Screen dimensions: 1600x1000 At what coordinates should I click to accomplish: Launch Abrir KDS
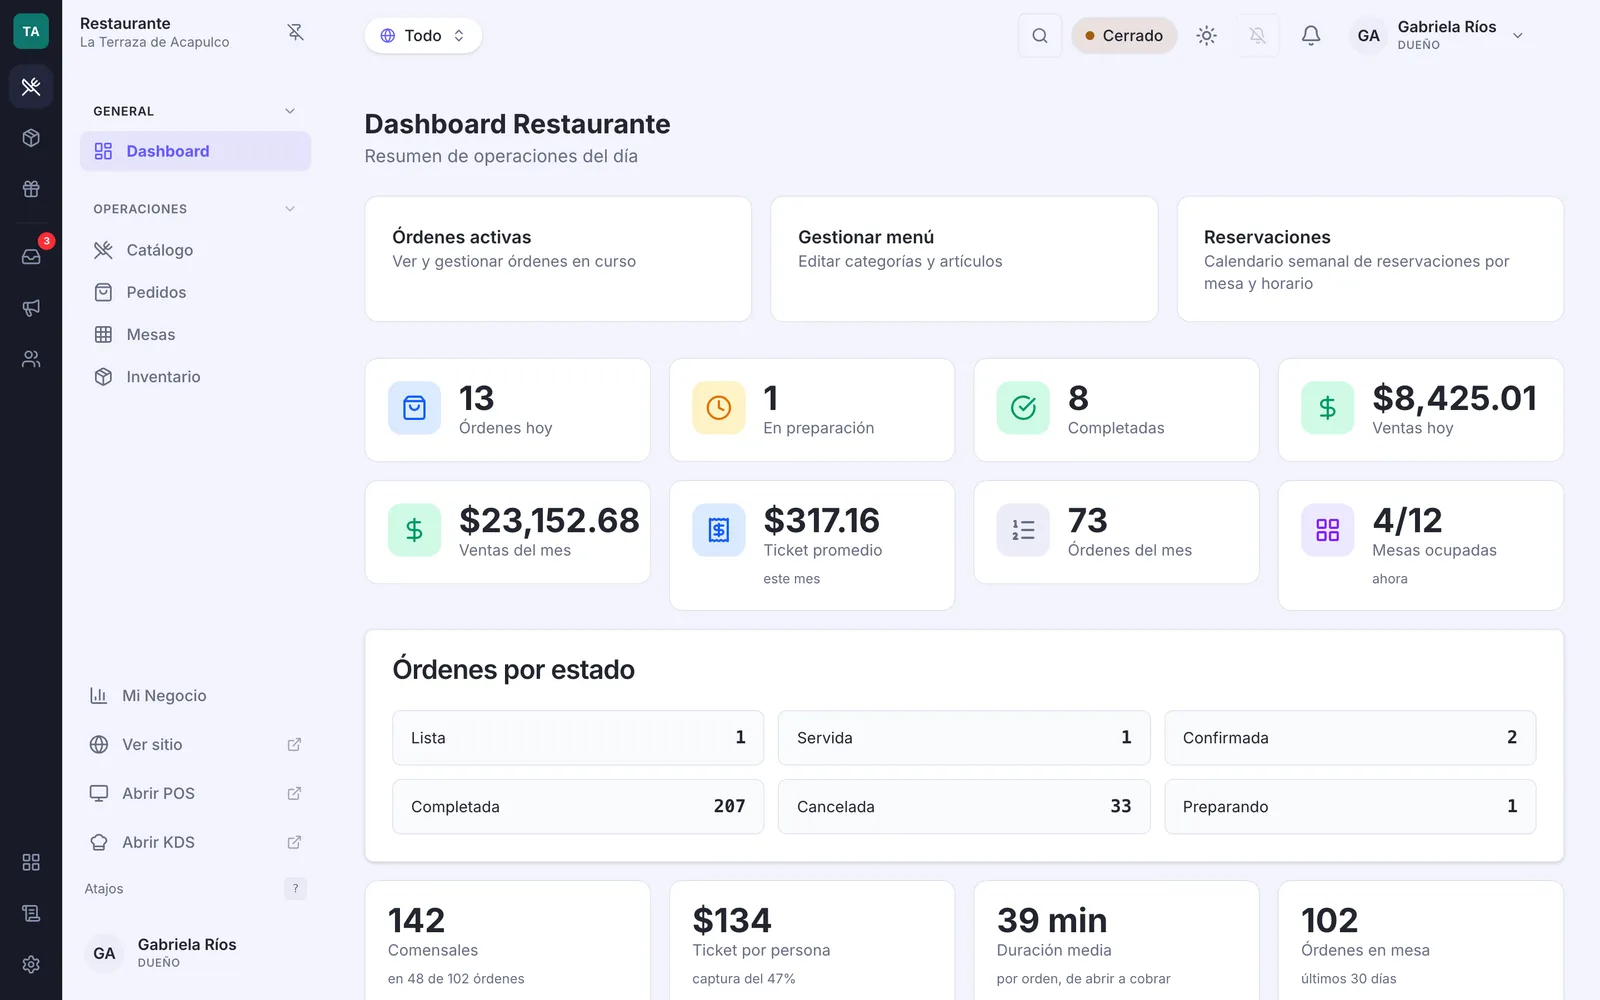coord(195,843)
